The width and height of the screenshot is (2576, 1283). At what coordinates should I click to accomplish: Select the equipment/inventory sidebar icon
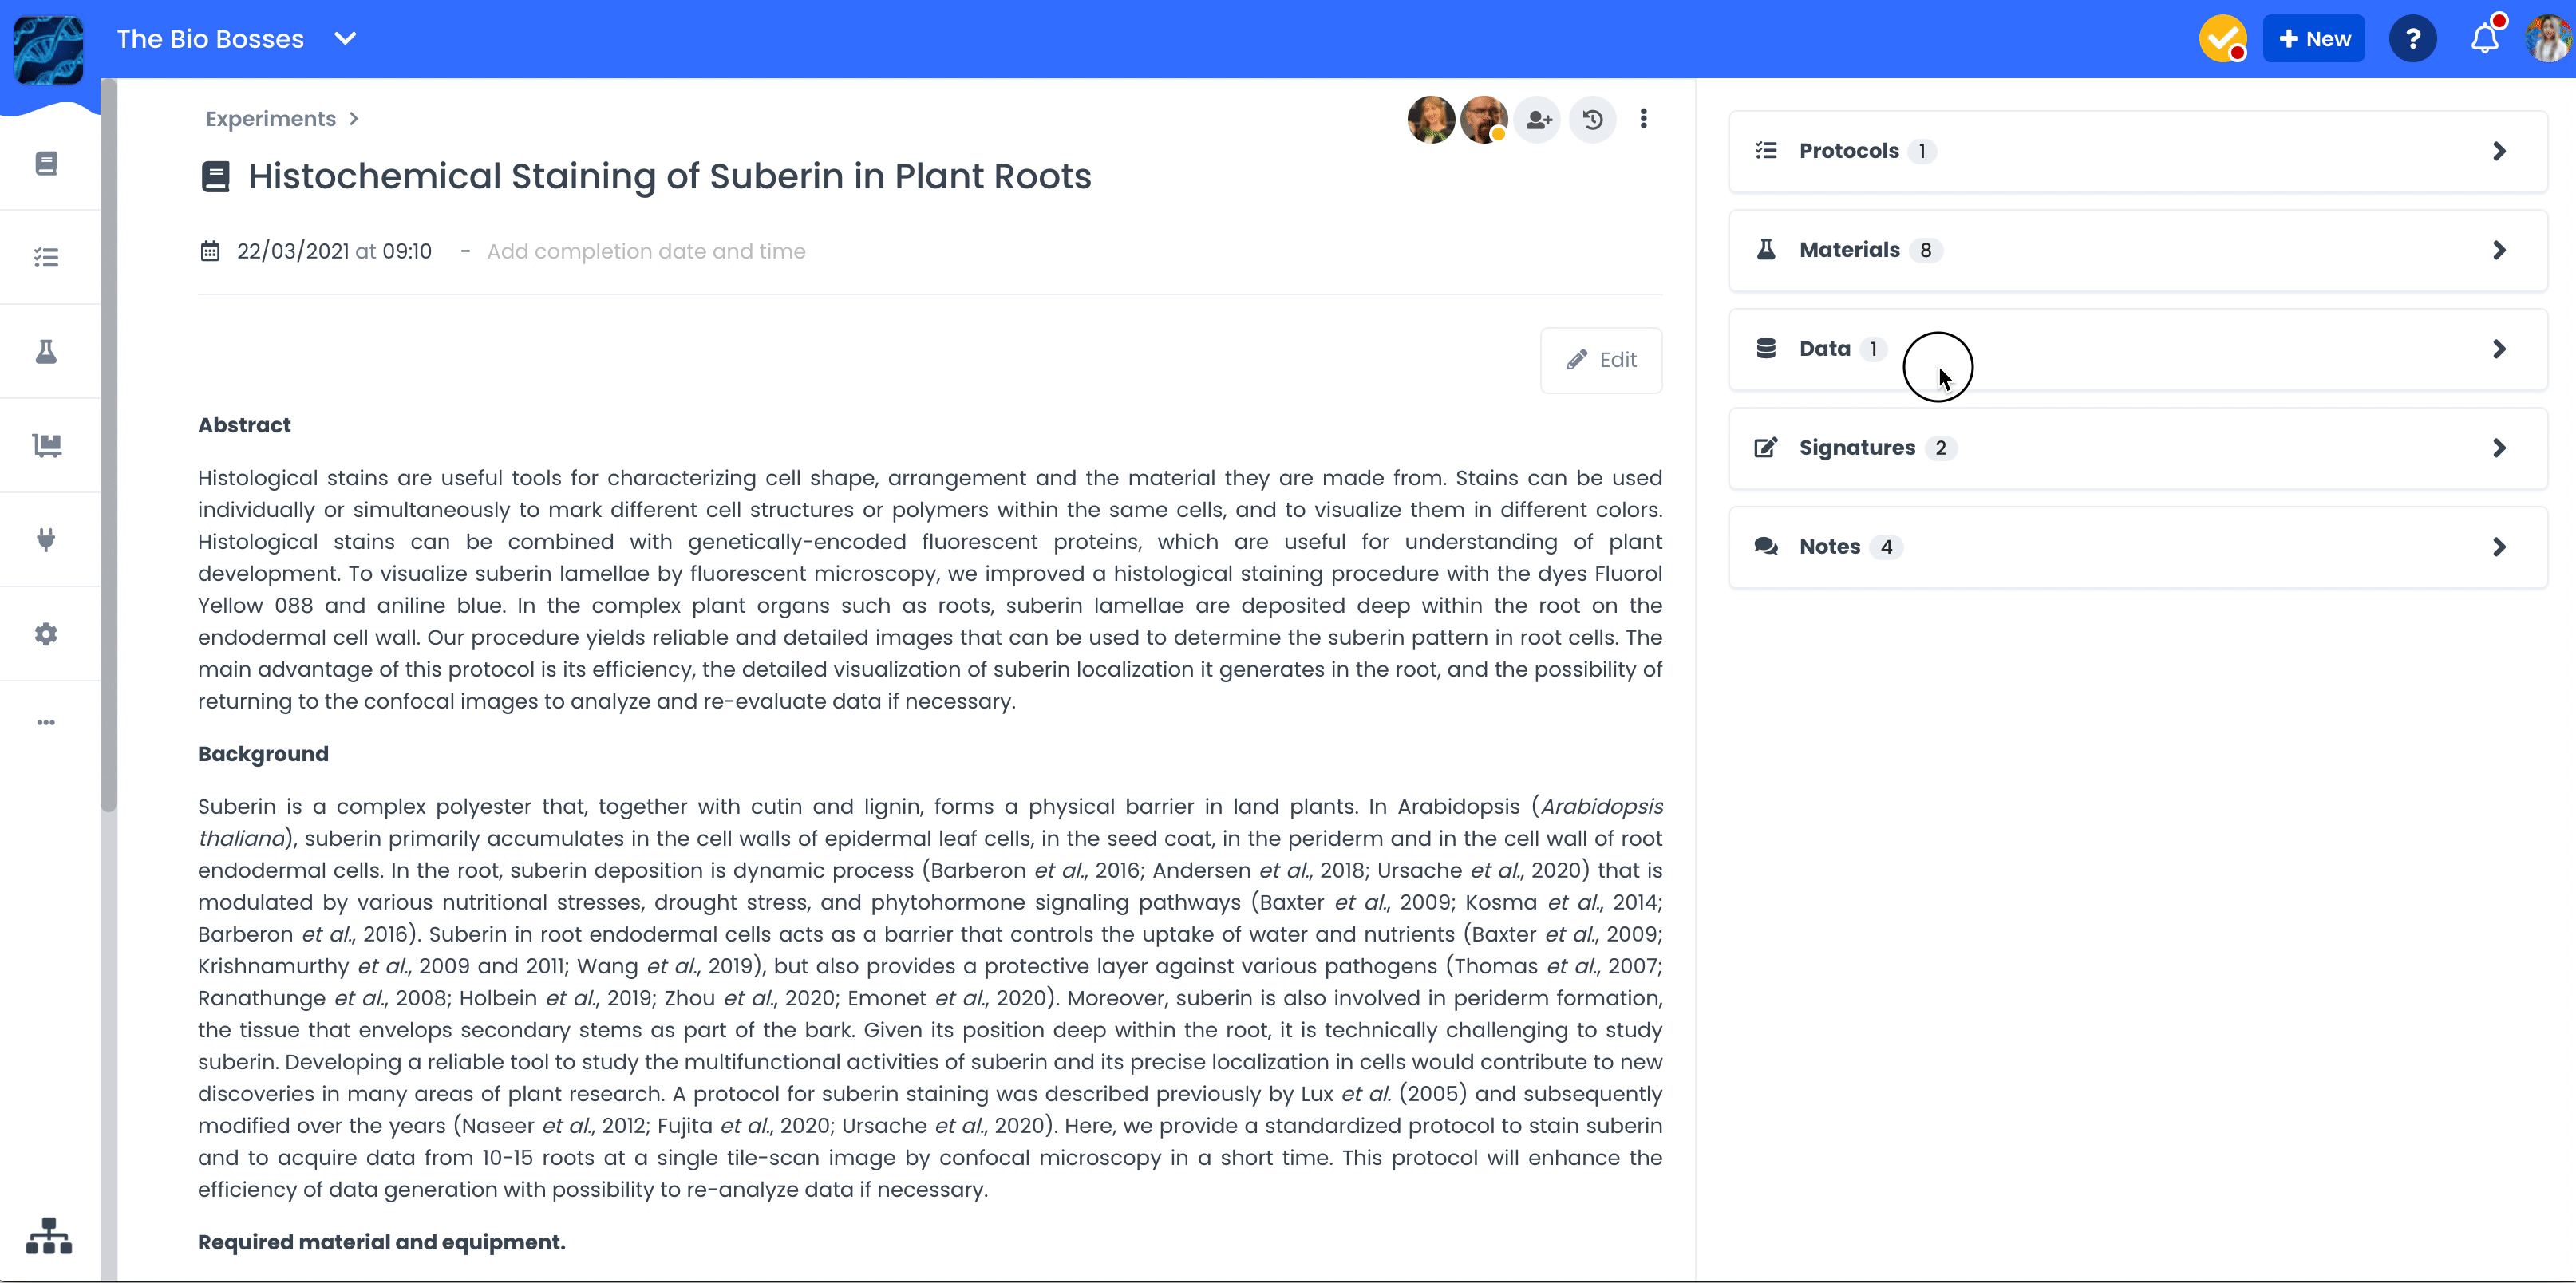(46, 445)
